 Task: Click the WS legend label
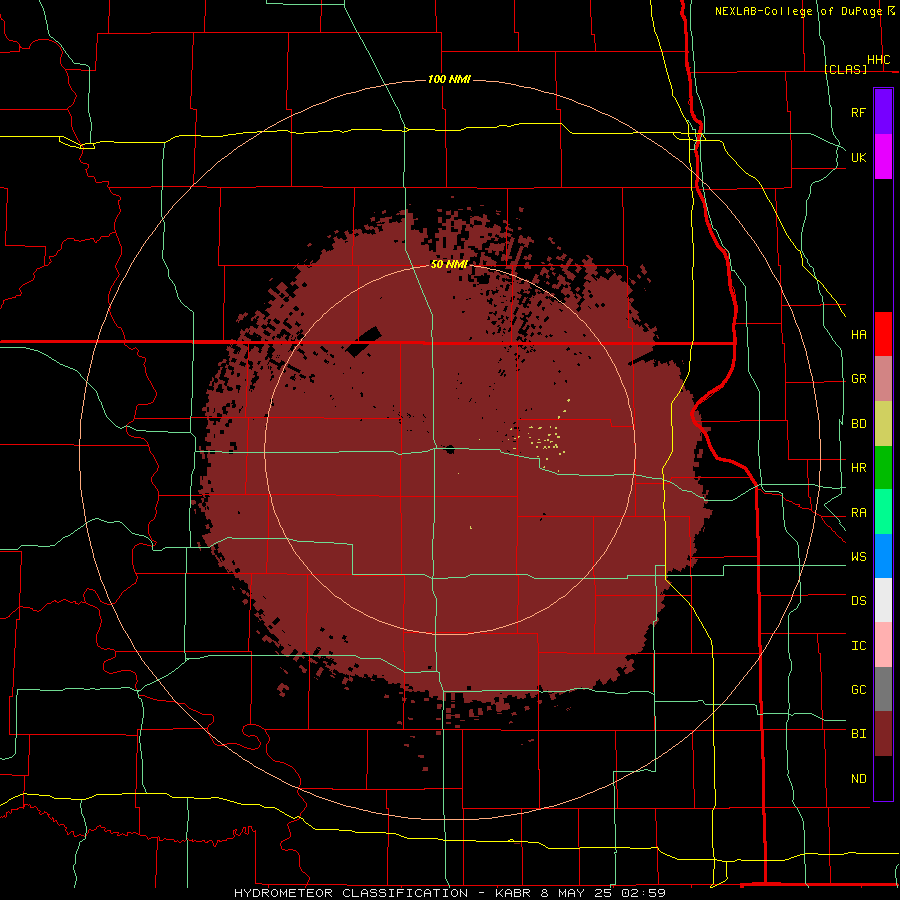tap(858, 556)
